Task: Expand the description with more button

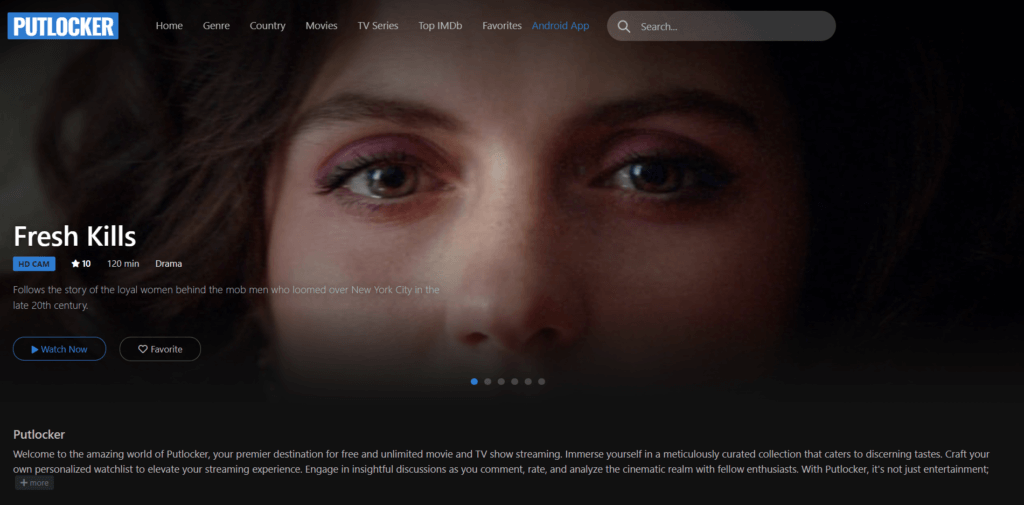Action: coord(34,483)
